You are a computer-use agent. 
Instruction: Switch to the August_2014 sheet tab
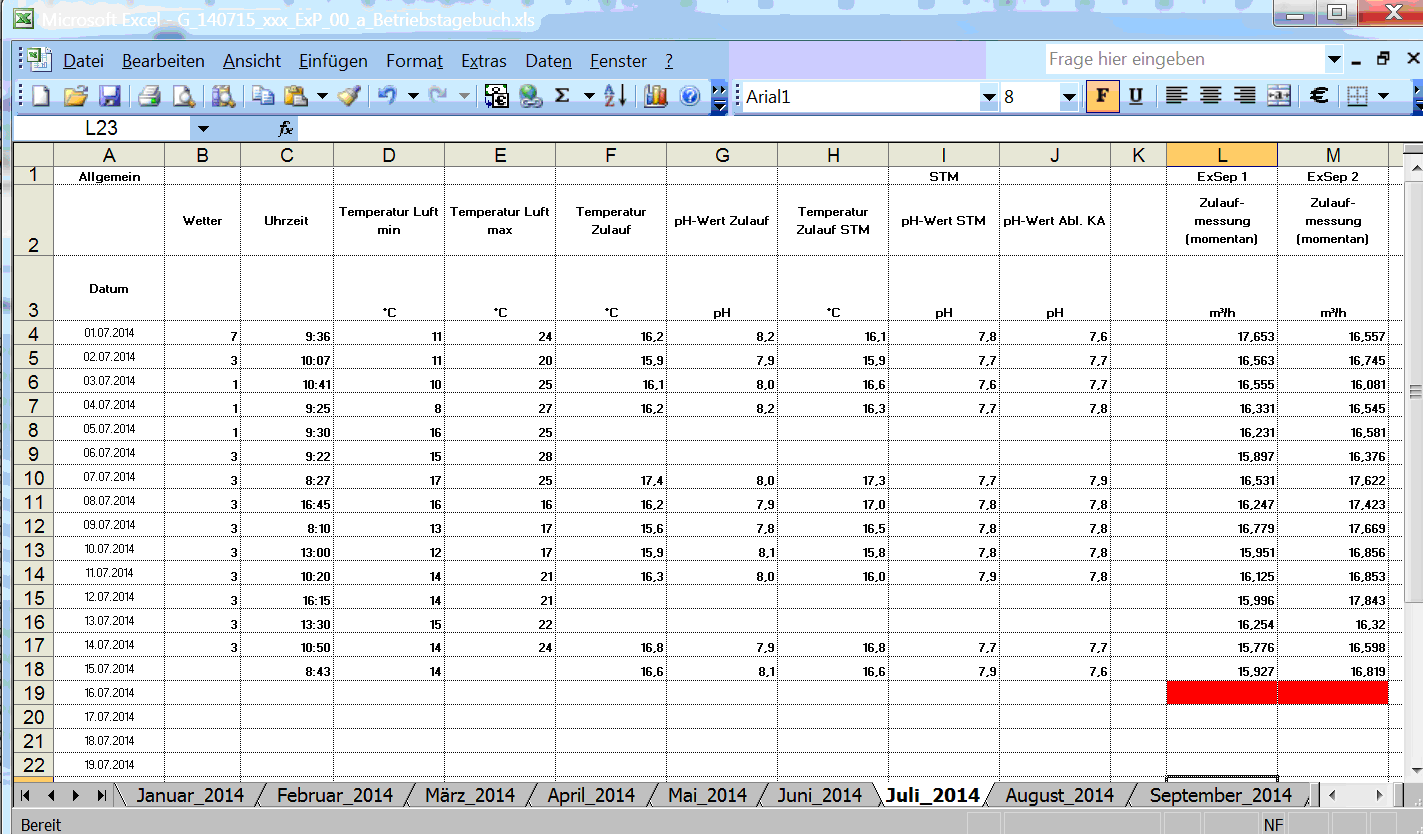pyautogui.click(x=1059, y=795)
